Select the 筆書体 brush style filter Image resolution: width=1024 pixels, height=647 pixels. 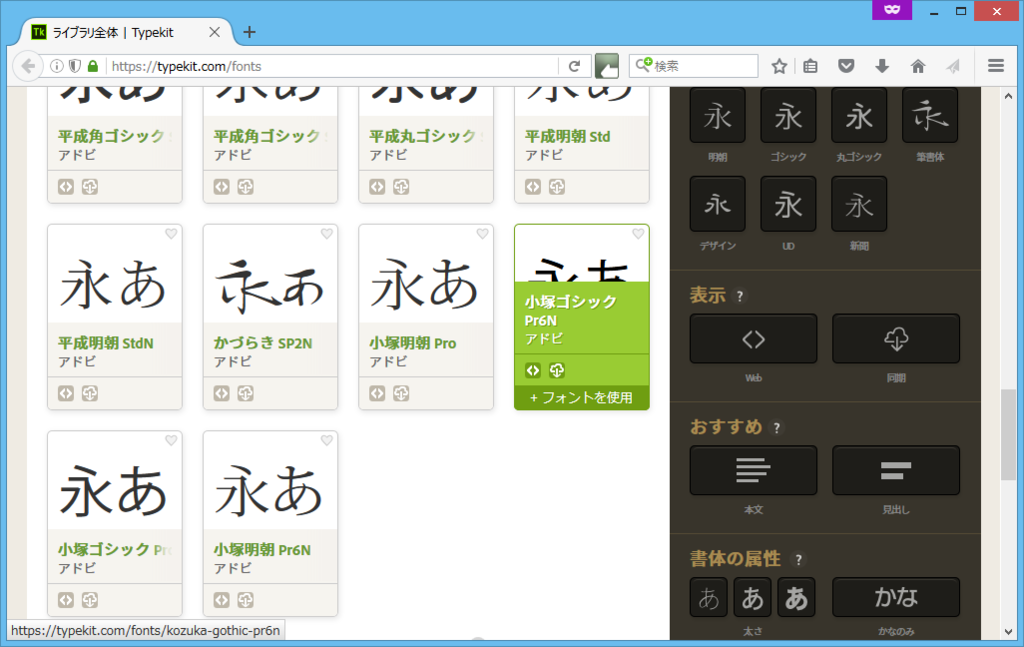pos(930,116)
